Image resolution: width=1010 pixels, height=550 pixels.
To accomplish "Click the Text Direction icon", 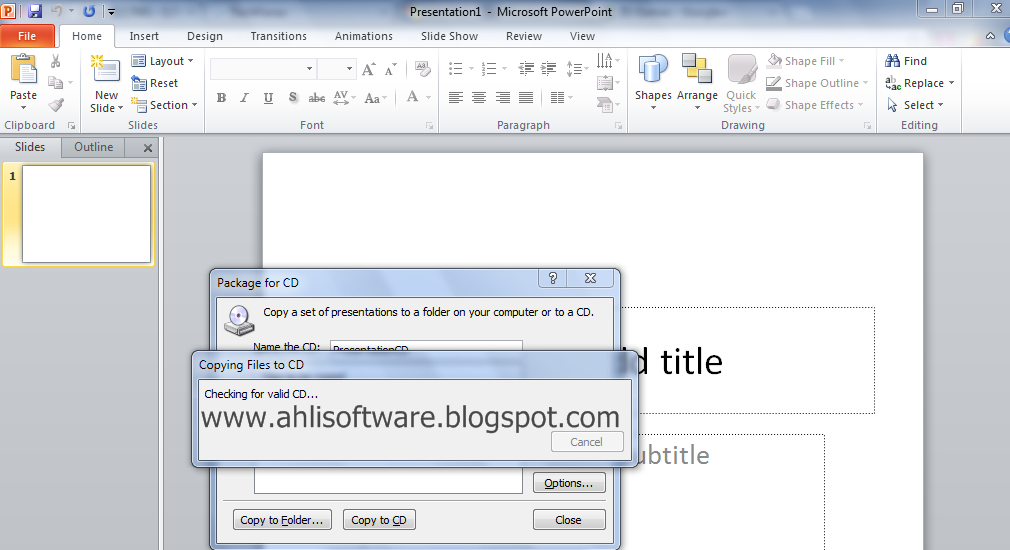I will click(x=607, y=61).
